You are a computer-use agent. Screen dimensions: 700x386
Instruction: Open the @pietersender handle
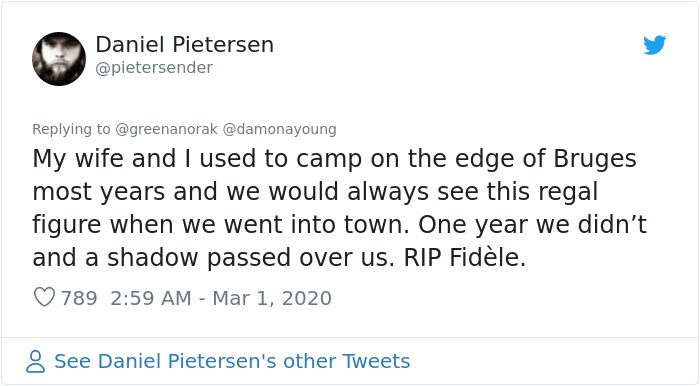pos(154,68)
